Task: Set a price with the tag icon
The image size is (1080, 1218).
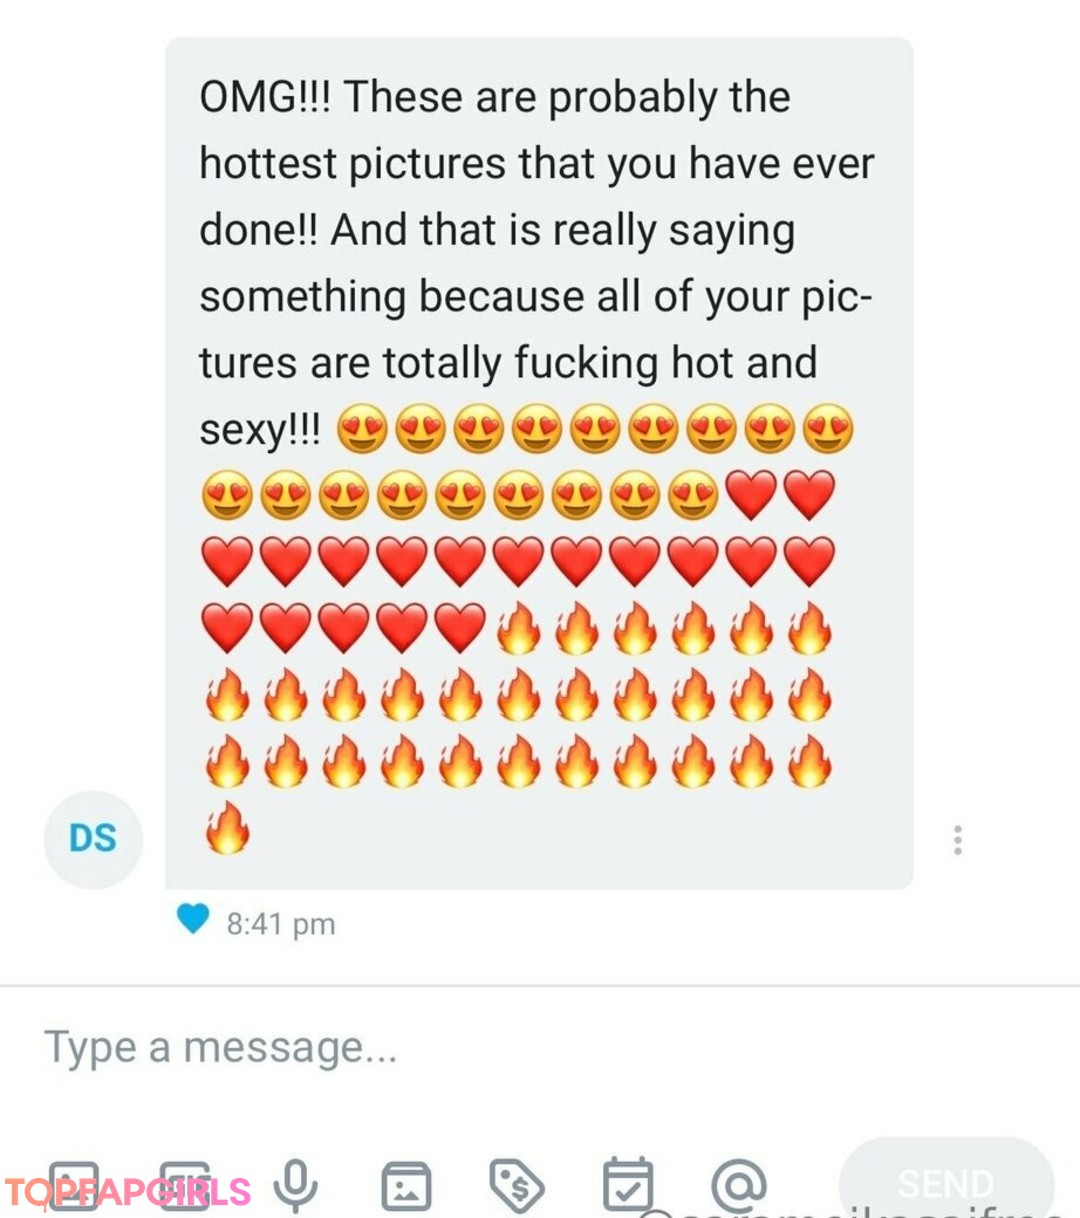Action: tap(516, 1186)
